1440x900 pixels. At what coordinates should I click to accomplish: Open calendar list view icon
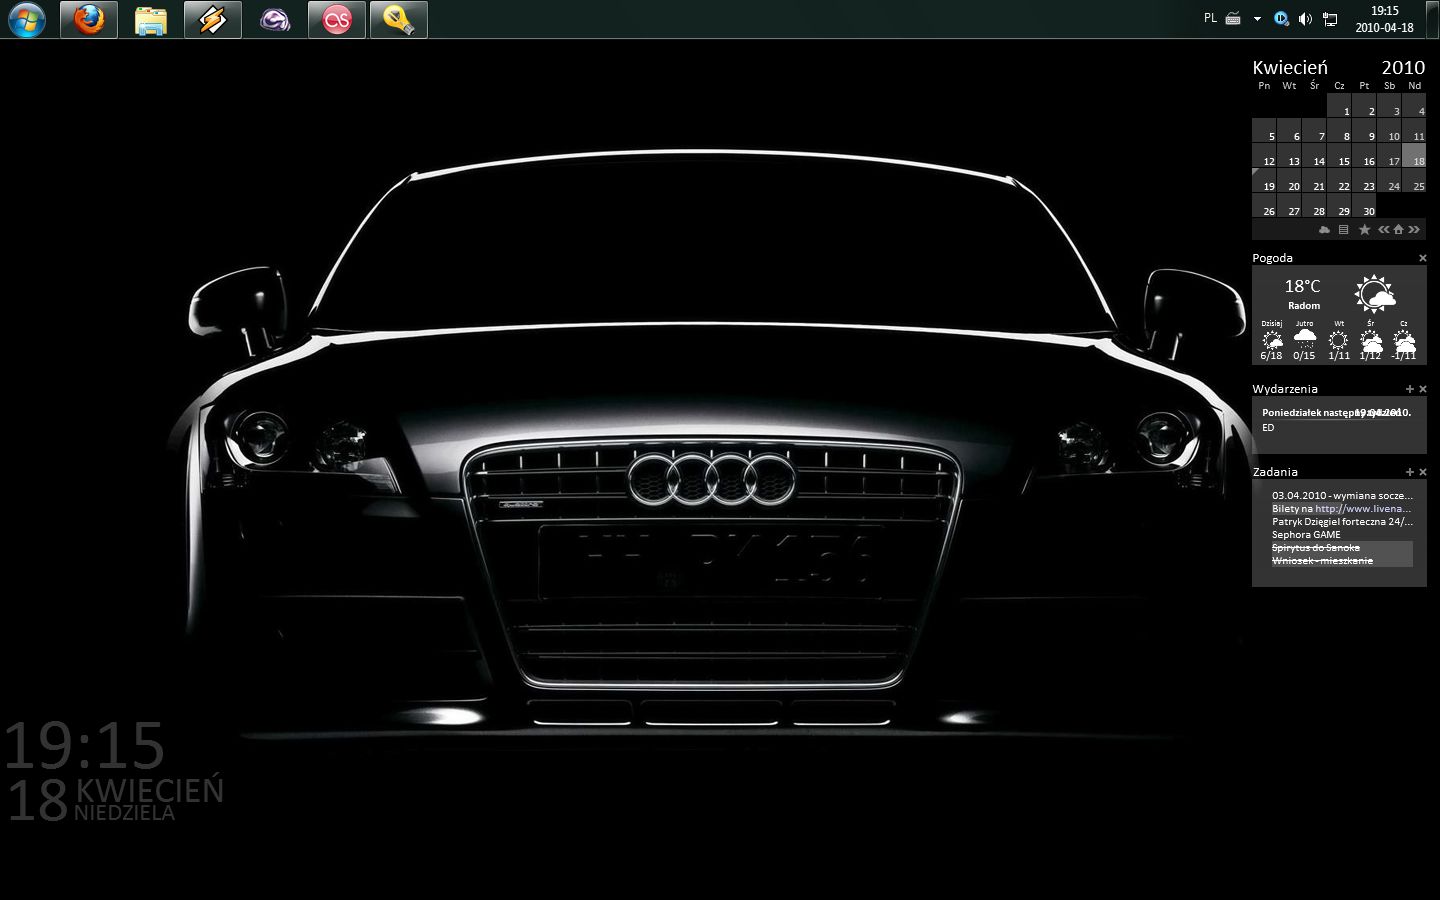[1344, 230]
